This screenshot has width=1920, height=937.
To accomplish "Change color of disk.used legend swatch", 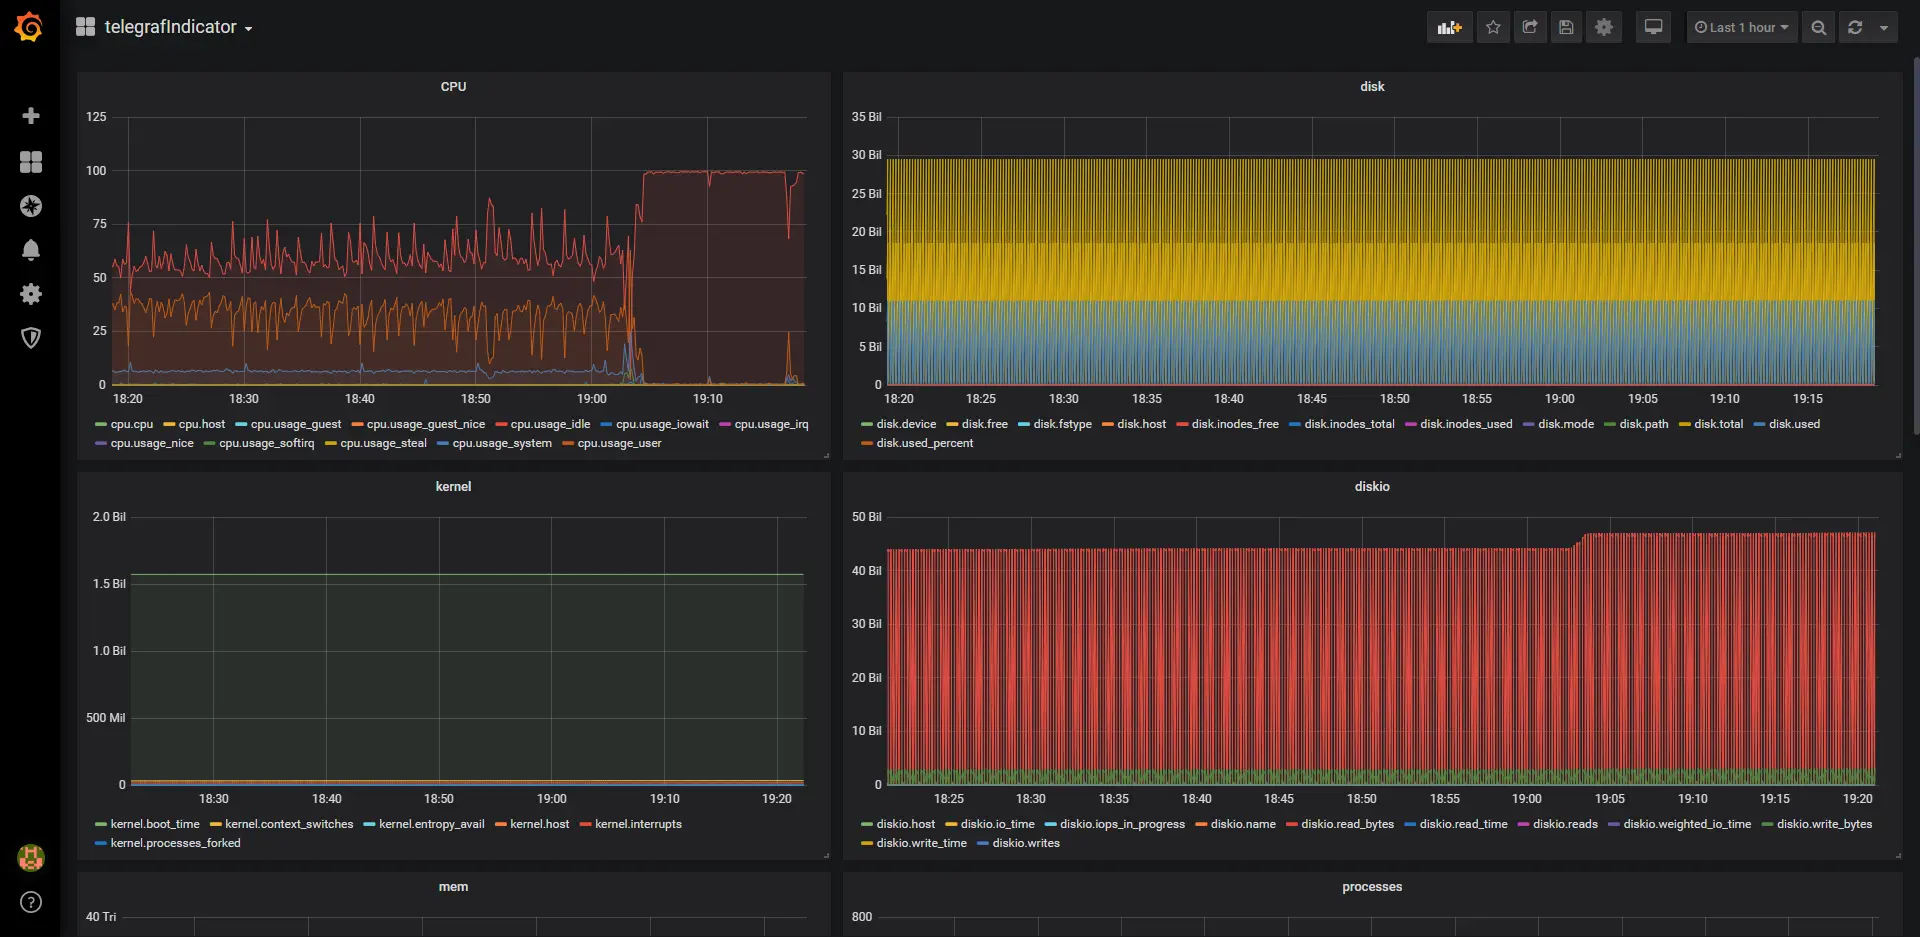I will click(x=1759, y=424).
